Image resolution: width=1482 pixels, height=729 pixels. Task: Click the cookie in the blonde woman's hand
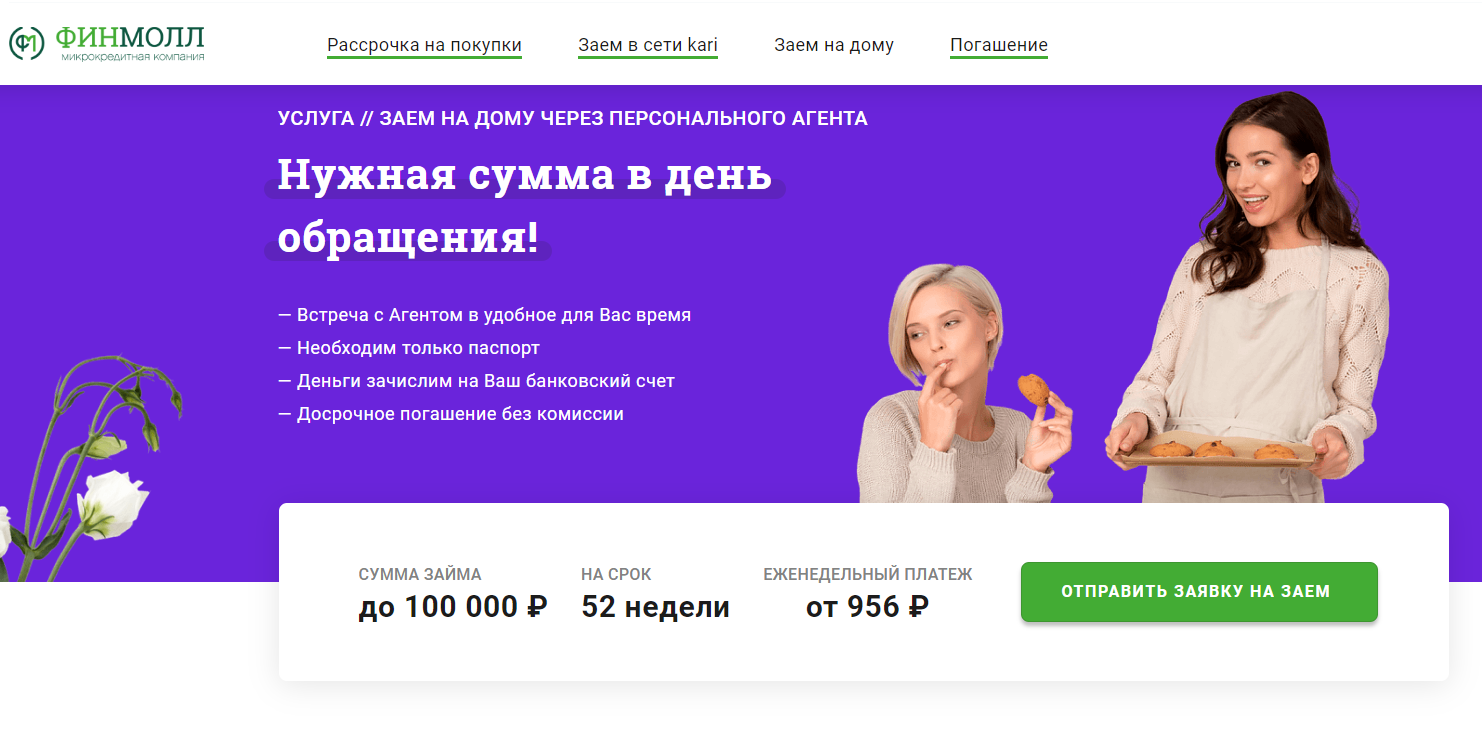1034,389
